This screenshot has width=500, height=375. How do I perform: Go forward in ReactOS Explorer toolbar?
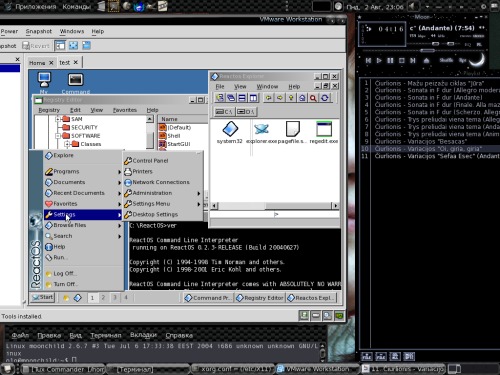pyautogui.click(x=280, y=98)
